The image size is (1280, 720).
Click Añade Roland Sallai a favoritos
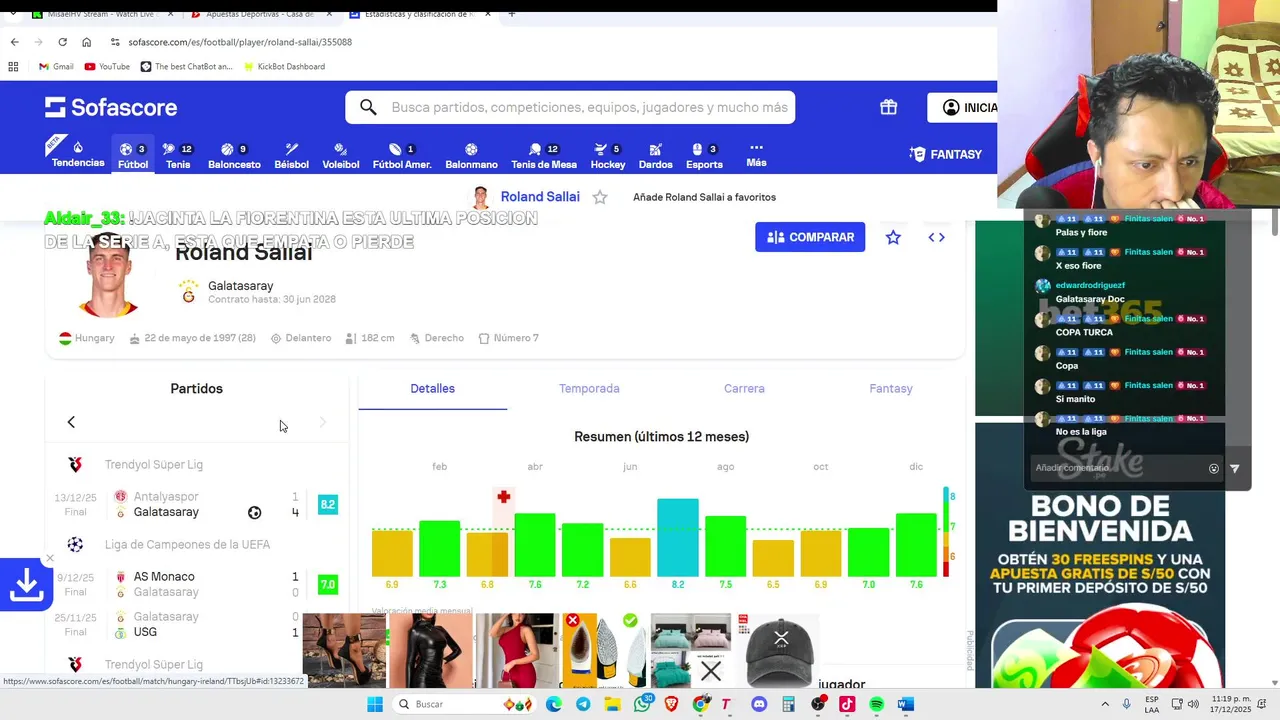704,197
